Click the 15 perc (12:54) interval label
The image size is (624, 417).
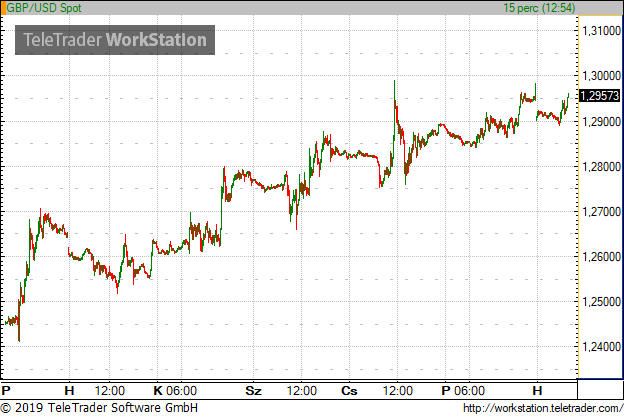click(x=539, y=8)
